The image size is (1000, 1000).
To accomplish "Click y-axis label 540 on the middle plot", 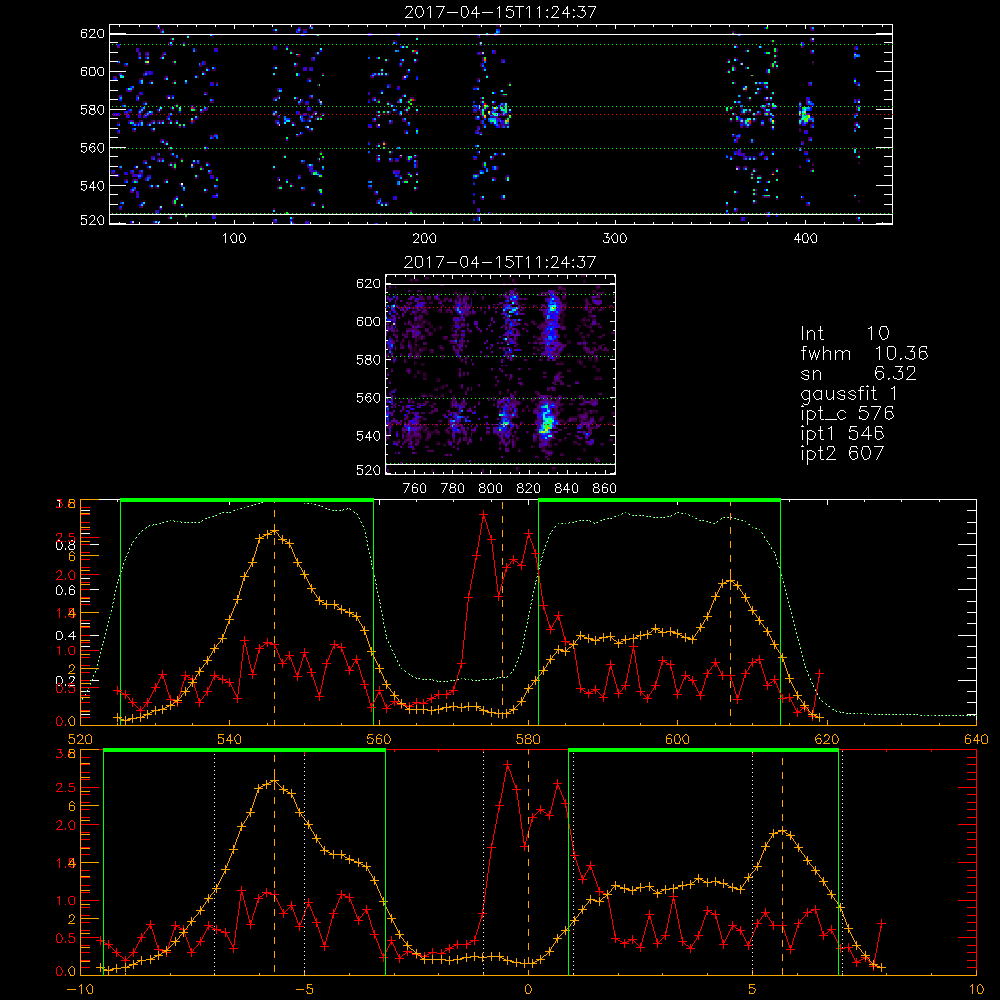I will tap(368, 436).
